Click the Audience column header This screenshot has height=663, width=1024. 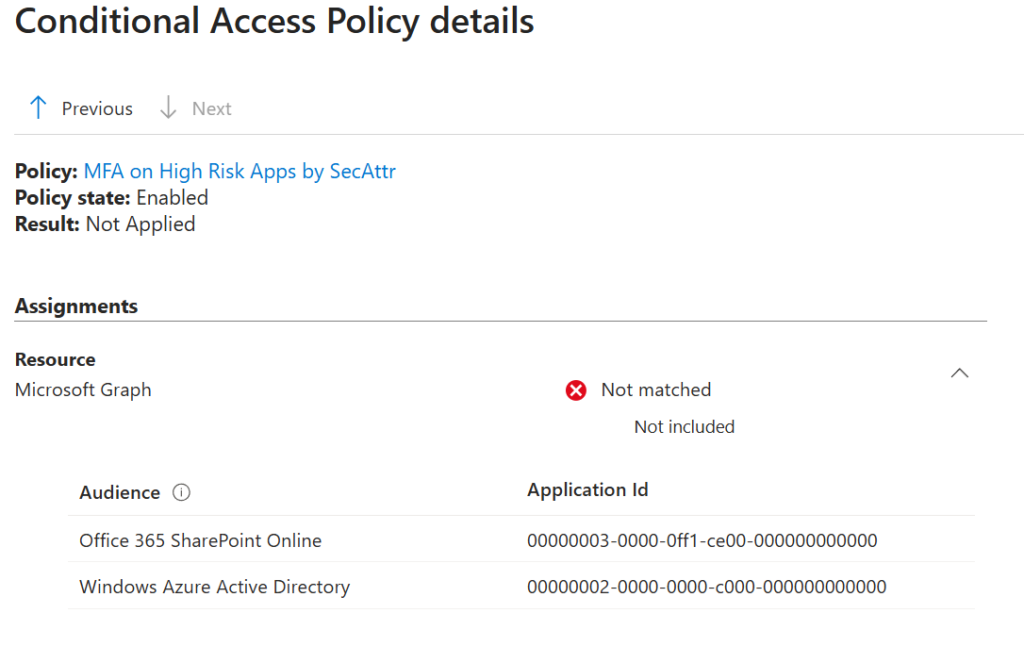click(x=119, y=492)
